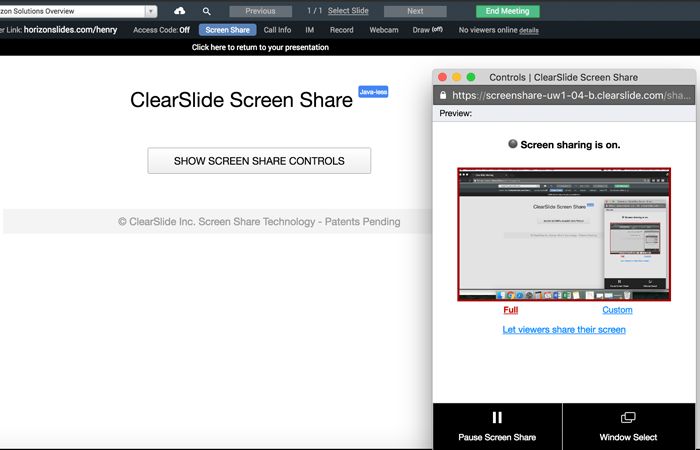Screen dimensions: 700x450
Task: Select Custom screen share mode
Action: (617, 310)
